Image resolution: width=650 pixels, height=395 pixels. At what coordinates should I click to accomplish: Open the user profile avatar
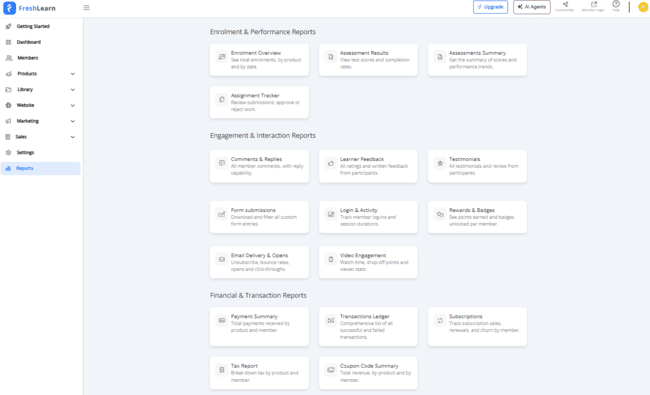[643, 7]
